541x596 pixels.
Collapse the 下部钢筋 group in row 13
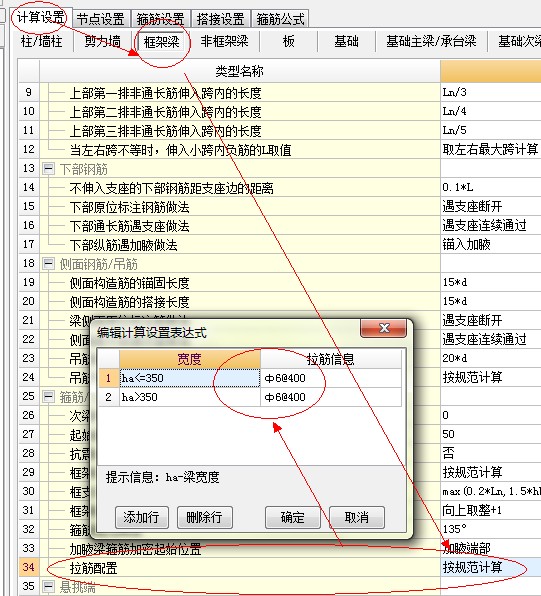click(x=48, y=168)
